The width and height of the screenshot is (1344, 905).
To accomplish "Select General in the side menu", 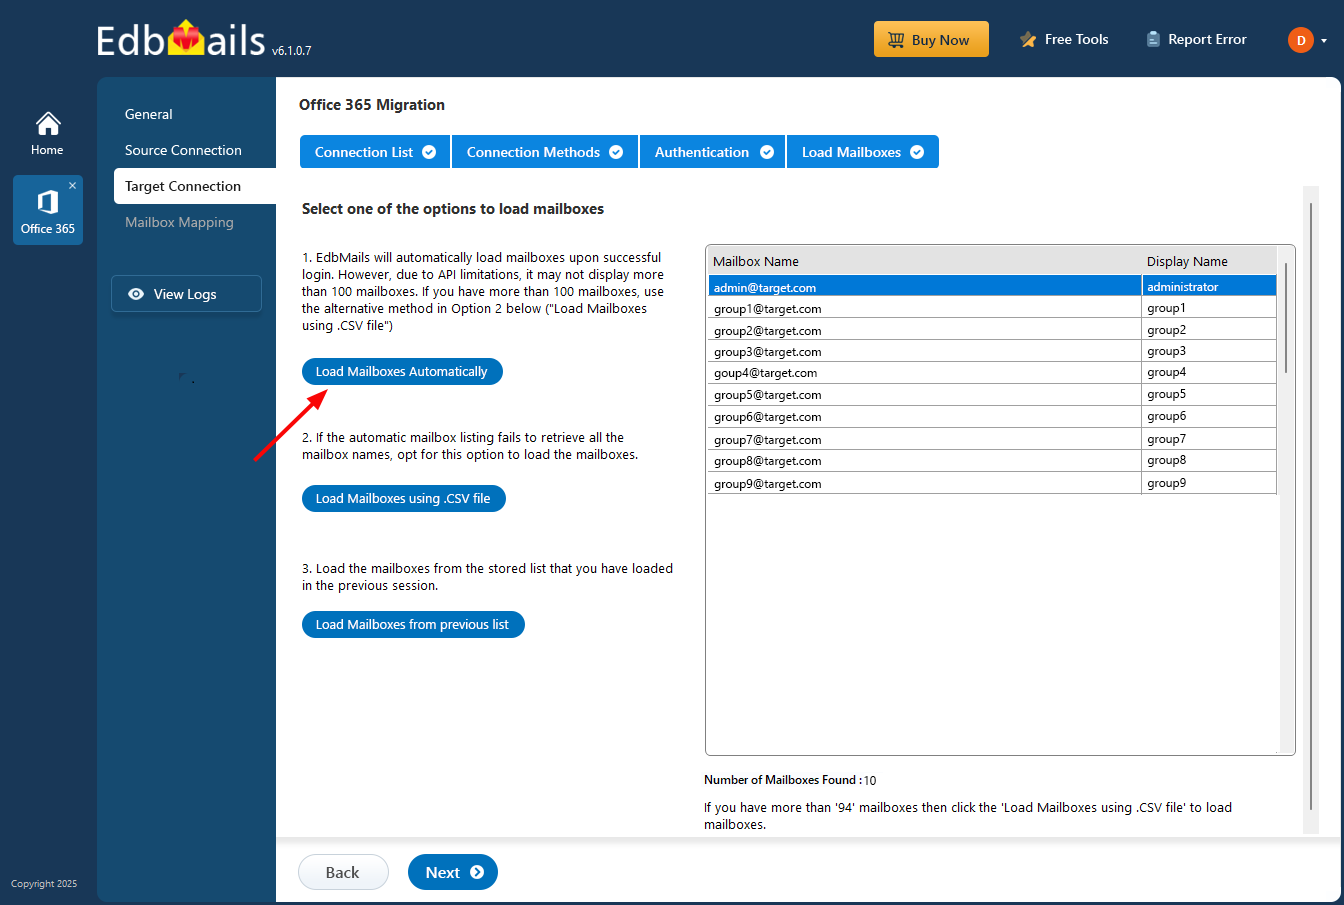I will coord(149,114).
